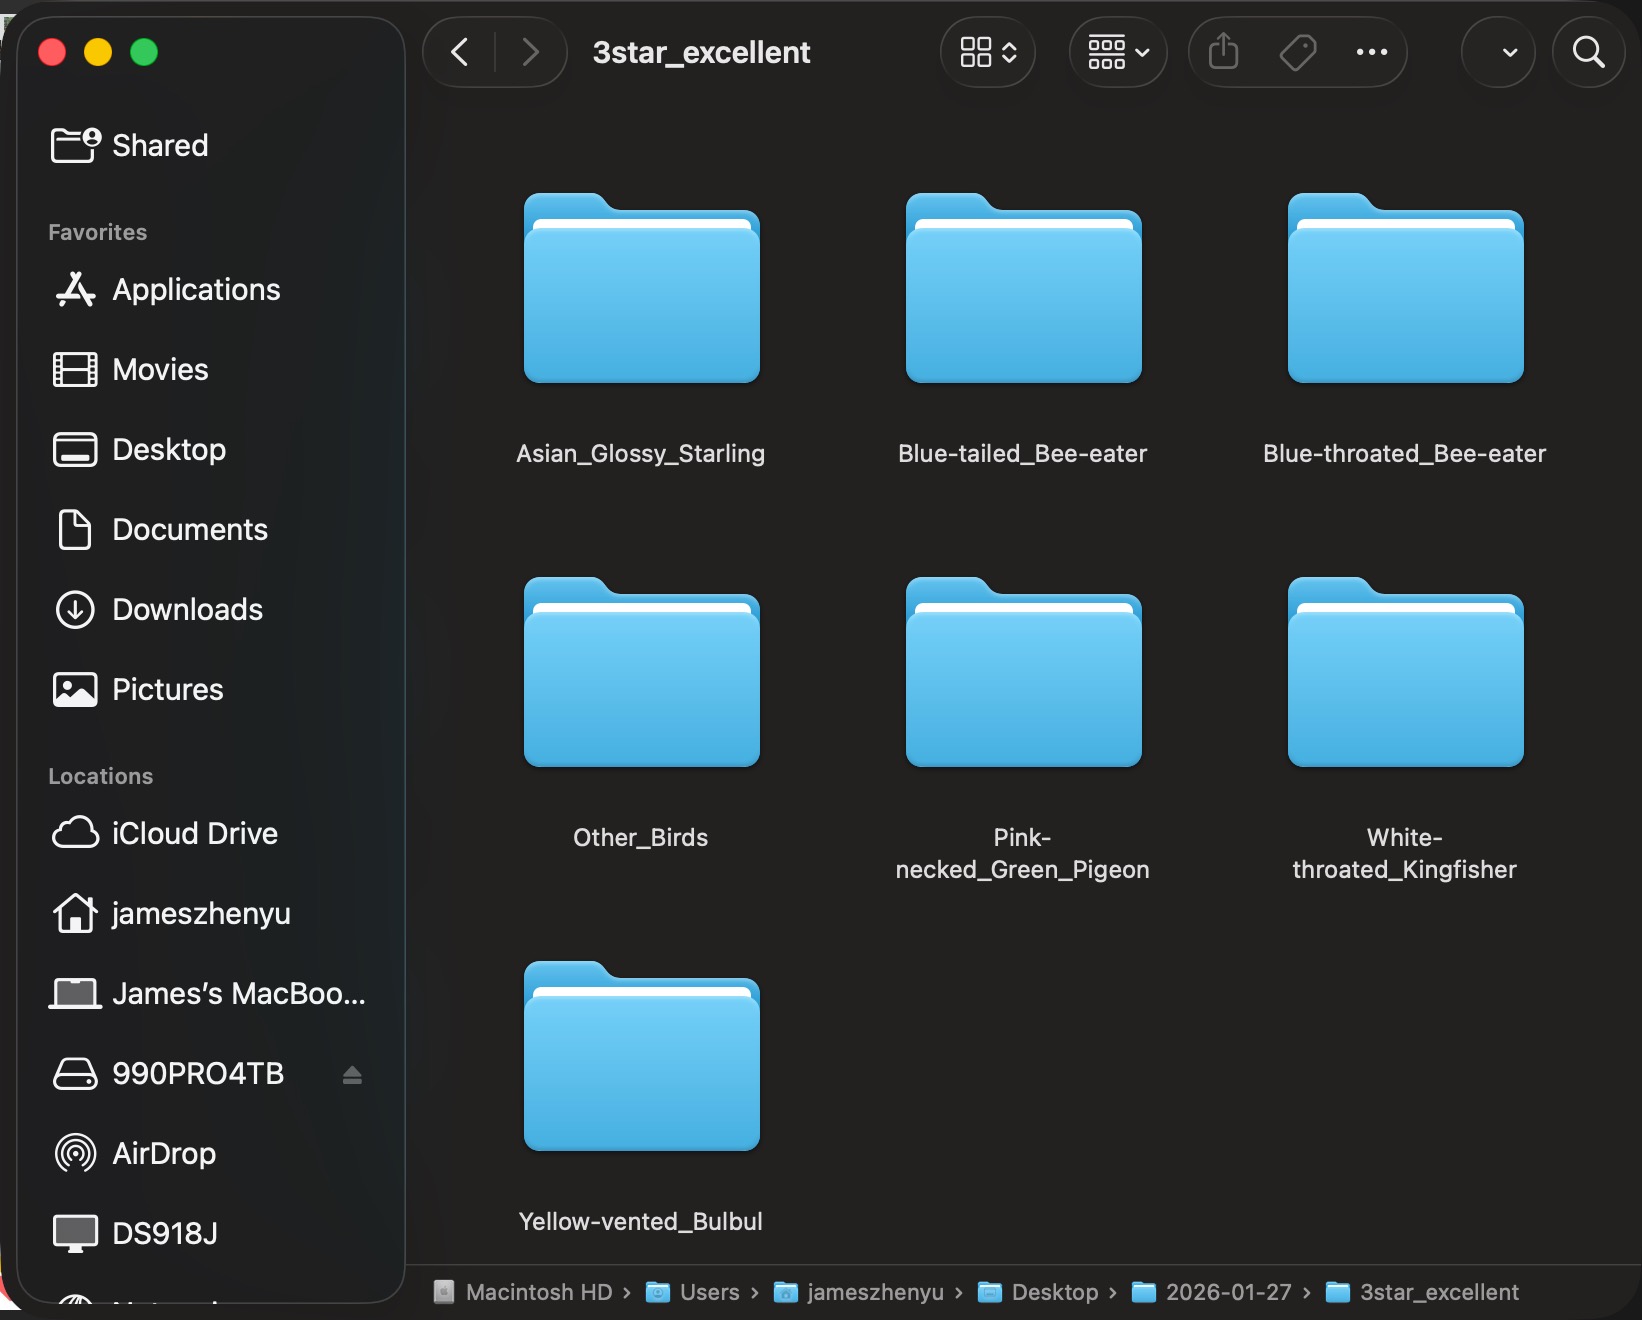Select Applications in the sidebar
The image size is (1642, 1320).
point(196,289)
